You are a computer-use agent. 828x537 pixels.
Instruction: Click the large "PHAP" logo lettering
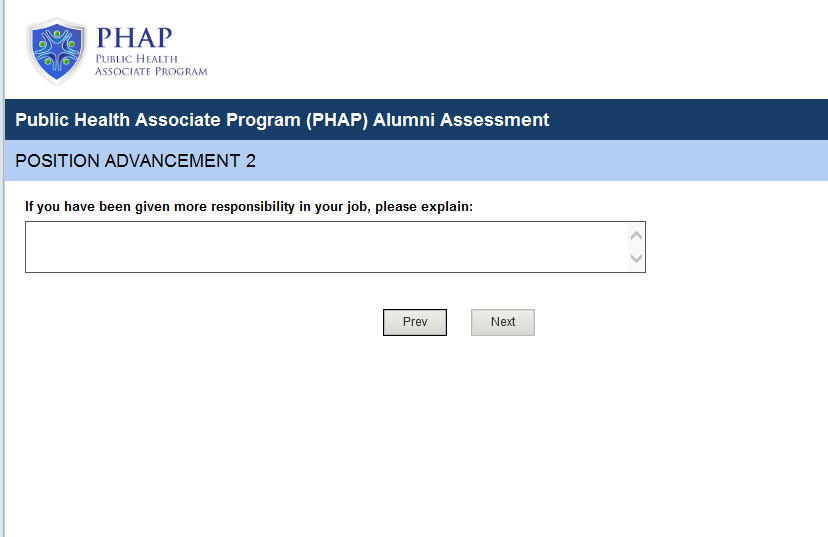coord(134,38)
